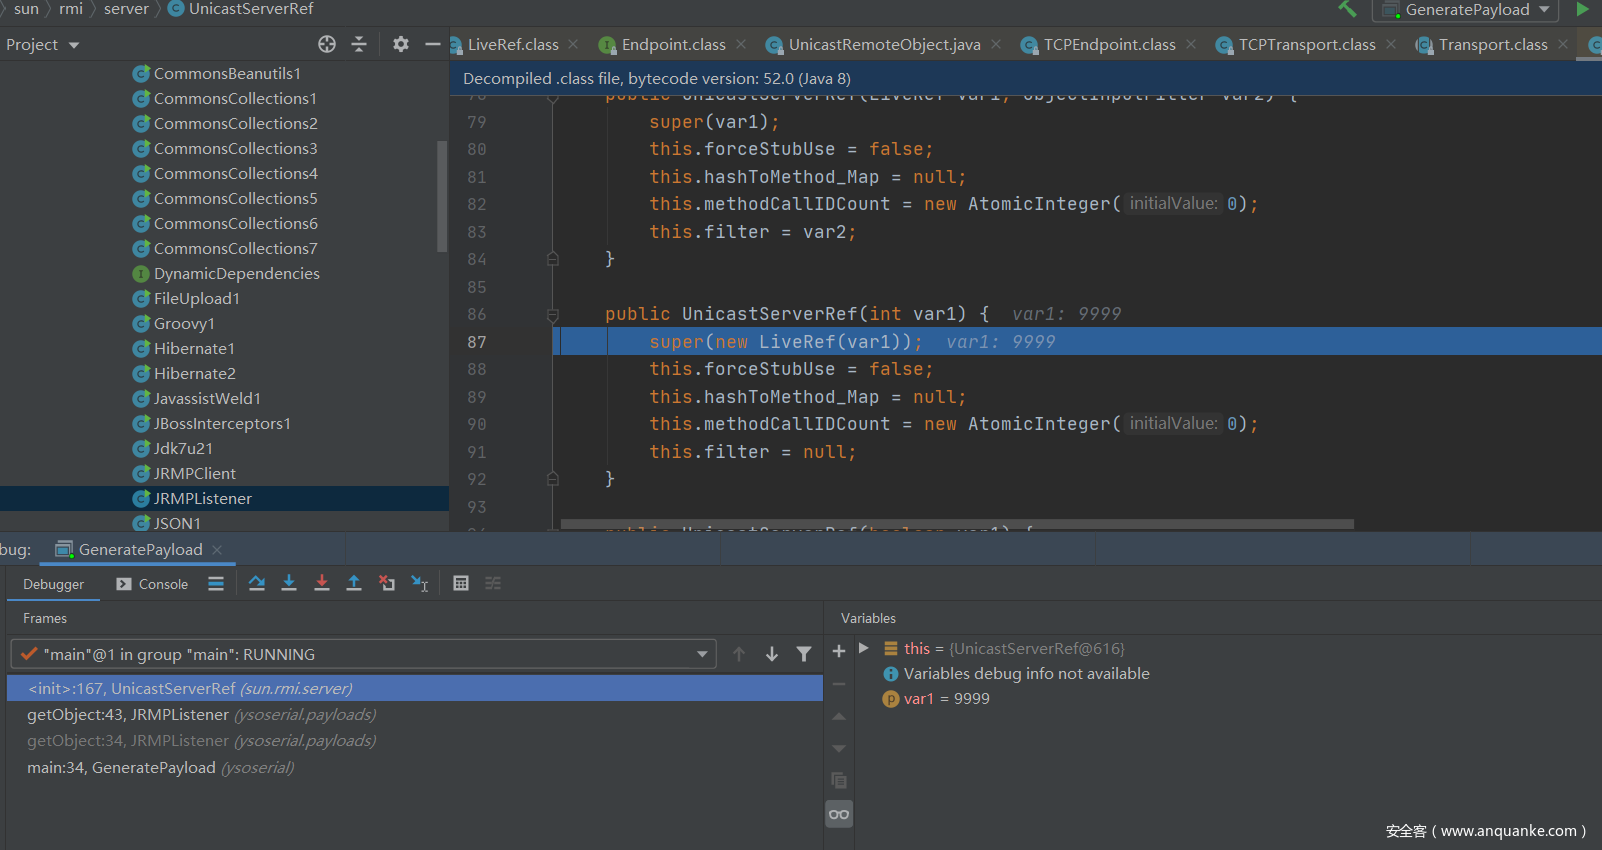The height and width of the screenshot is (850, 1602).
Task: Click the Step Out icon
Action: pos(354,583)
